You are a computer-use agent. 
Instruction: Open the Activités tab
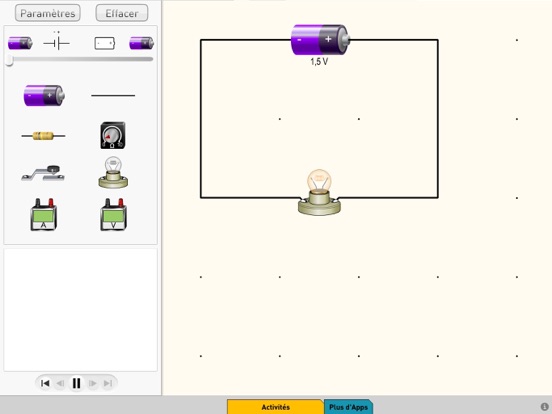point(275,407)
